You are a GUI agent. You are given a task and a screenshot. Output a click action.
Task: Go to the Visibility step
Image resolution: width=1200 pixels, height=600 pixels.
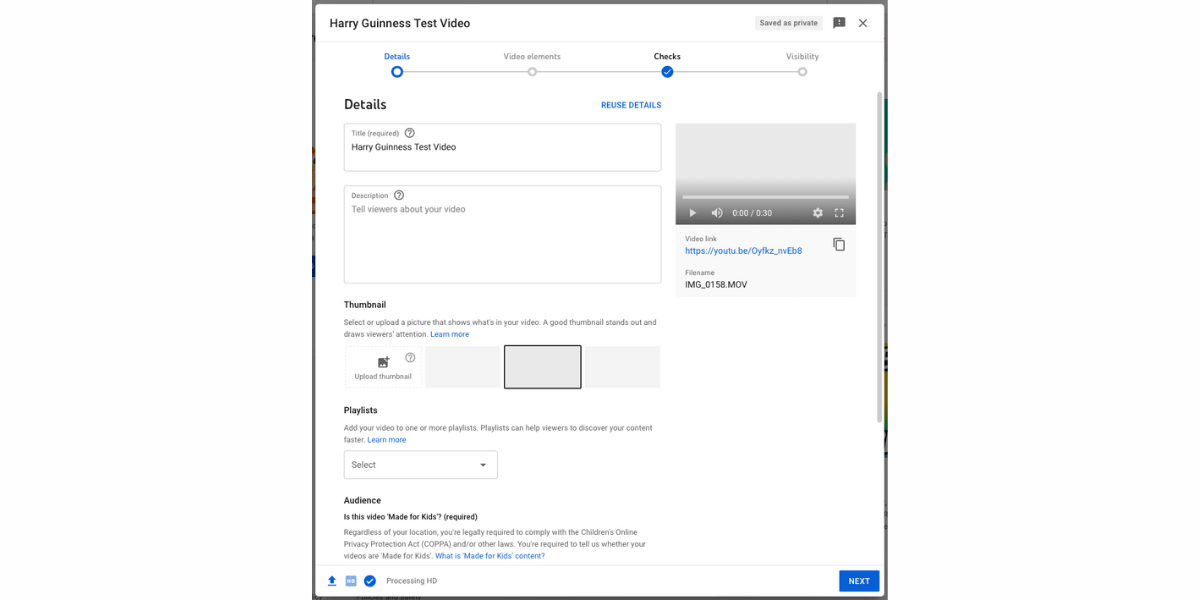[x=802, y=64]
